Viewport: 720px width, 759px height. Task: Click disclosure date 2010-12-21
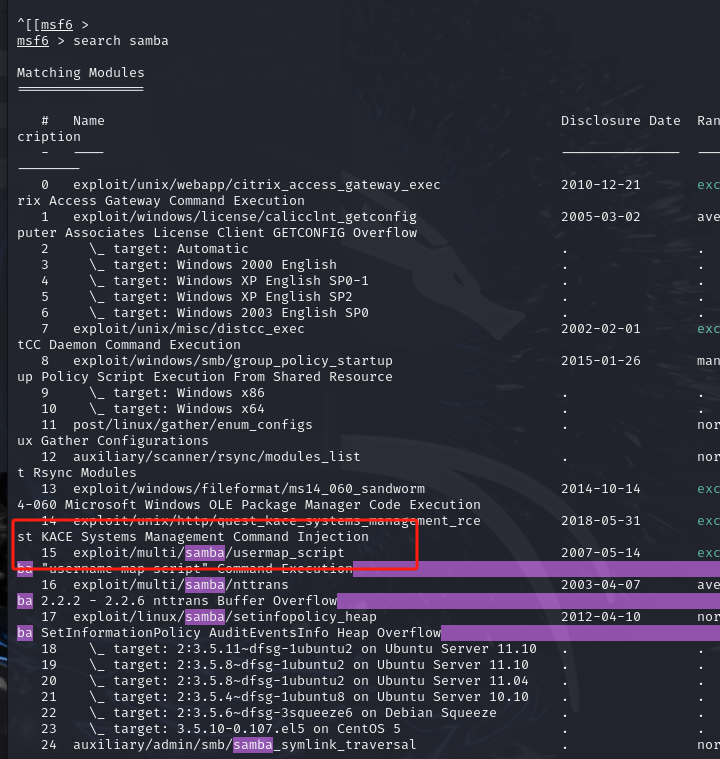pyautogui.click(x=601, y=185)
